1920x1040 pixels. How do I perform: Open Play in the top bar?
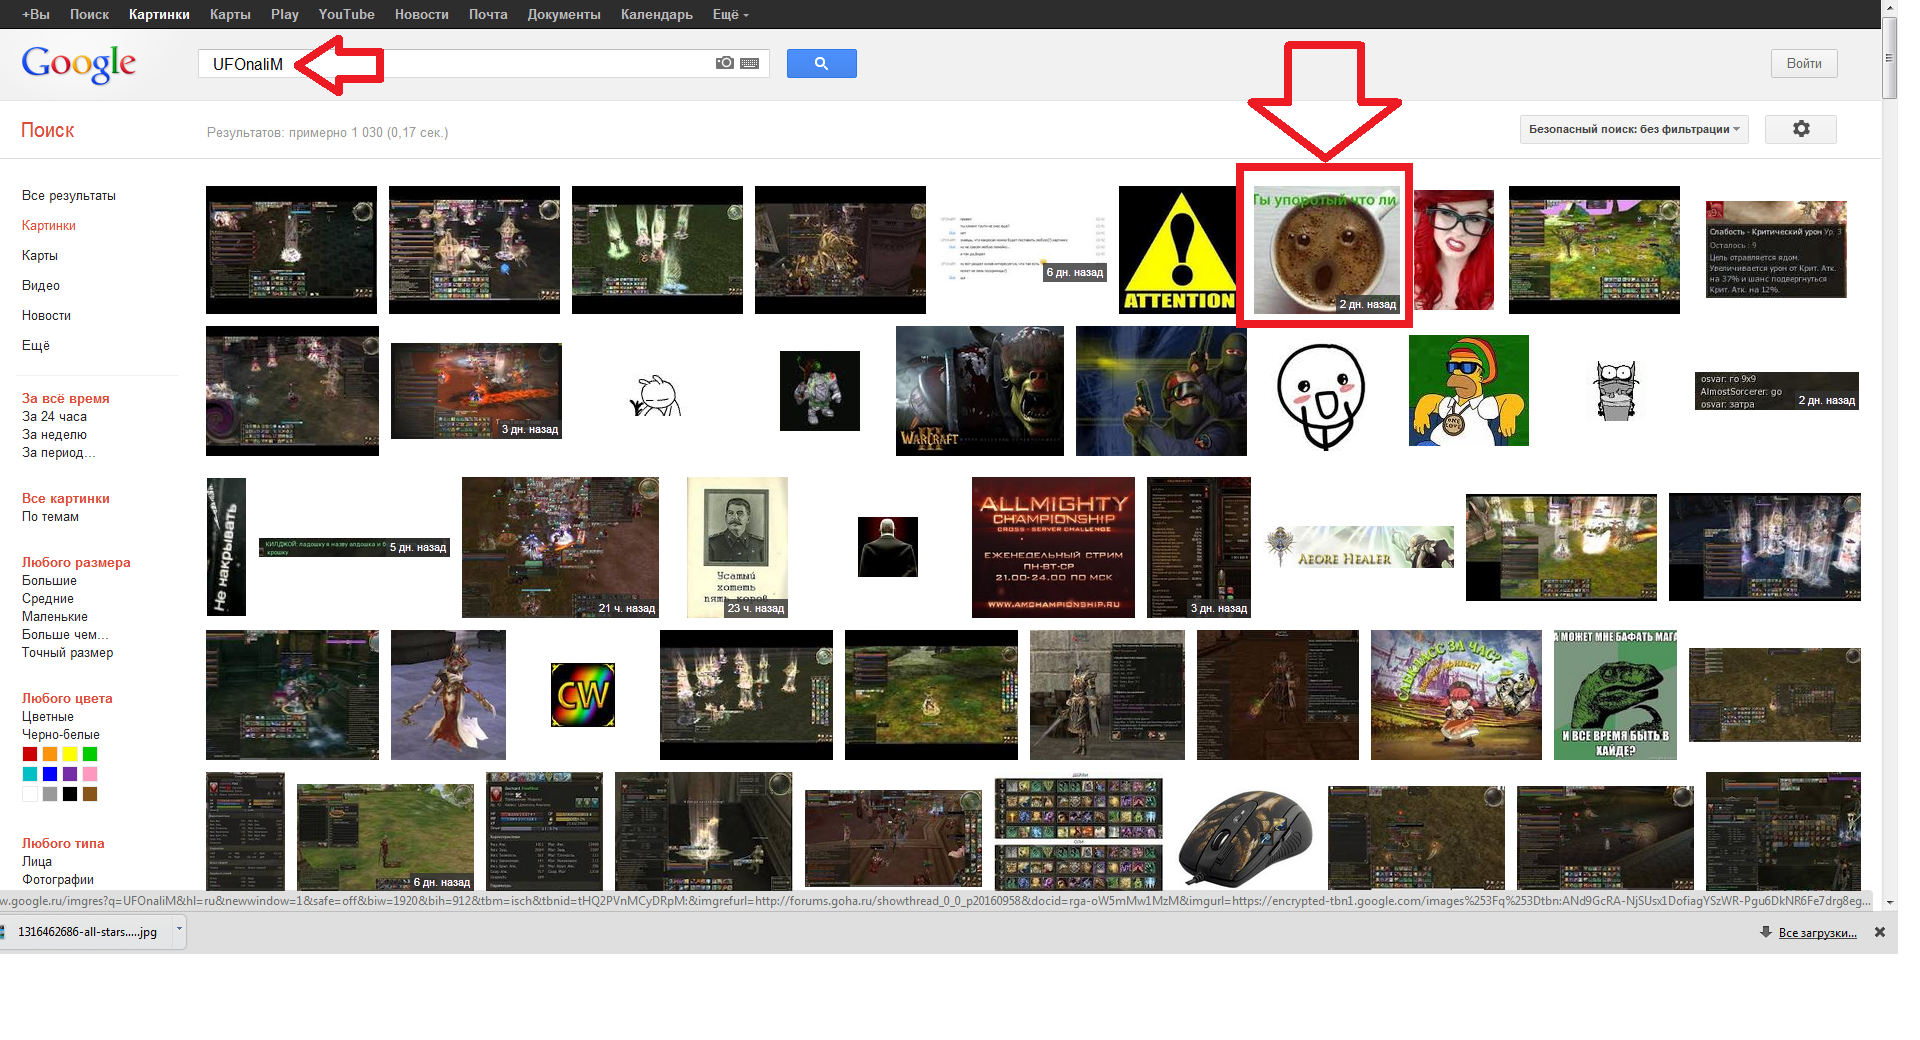[285, 14]
